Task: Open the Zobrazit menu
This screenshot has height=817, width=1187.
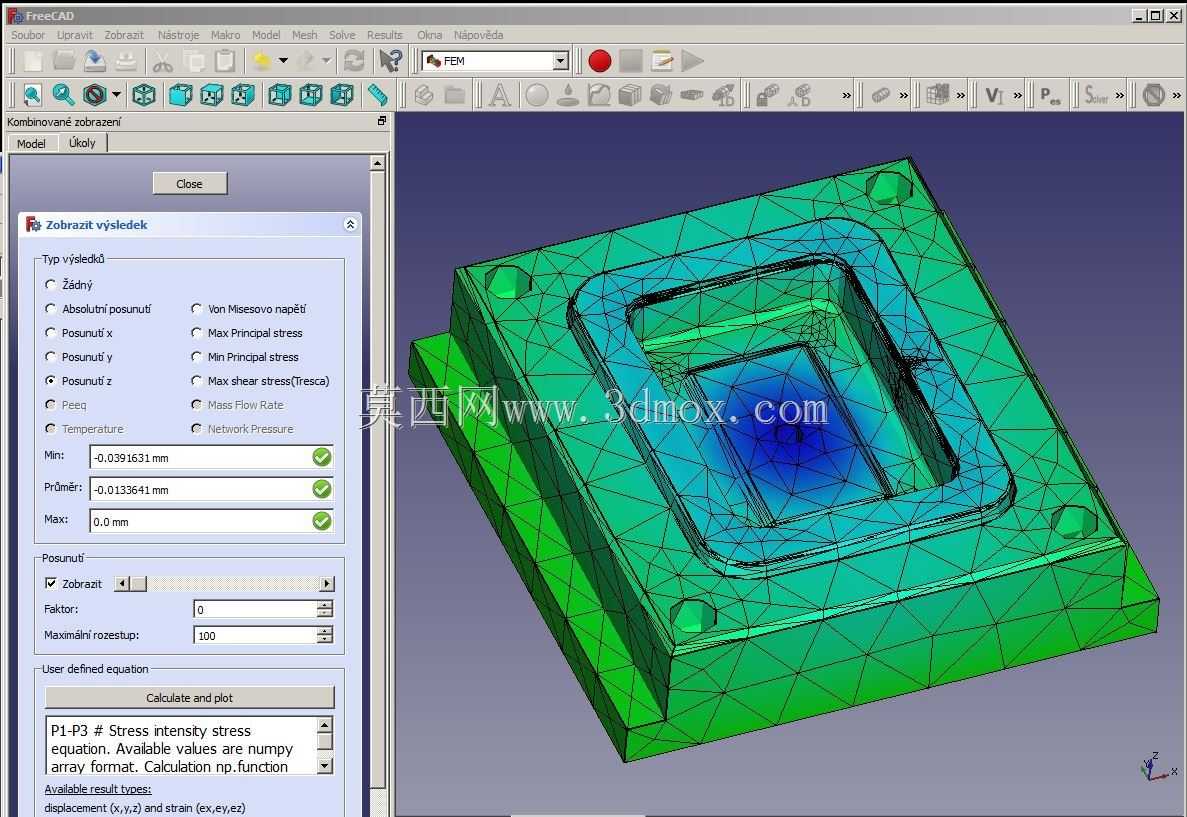Action: coord(124,35)
